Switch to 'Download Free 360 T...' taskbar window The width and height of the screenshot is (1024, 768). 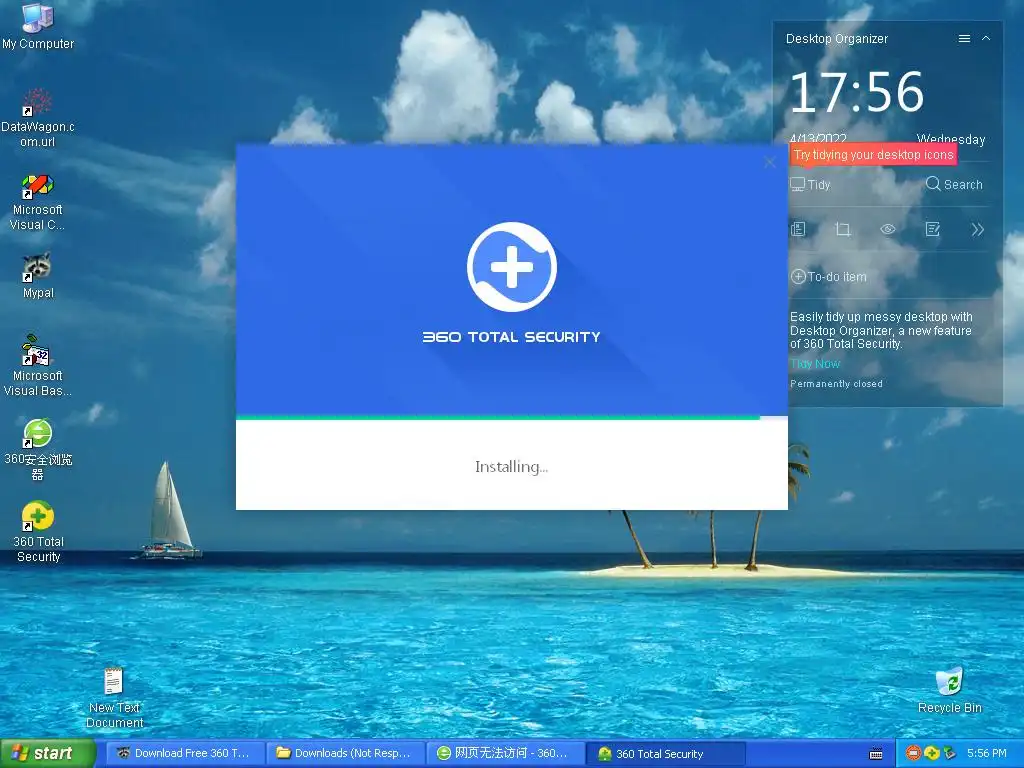point(184,754)
